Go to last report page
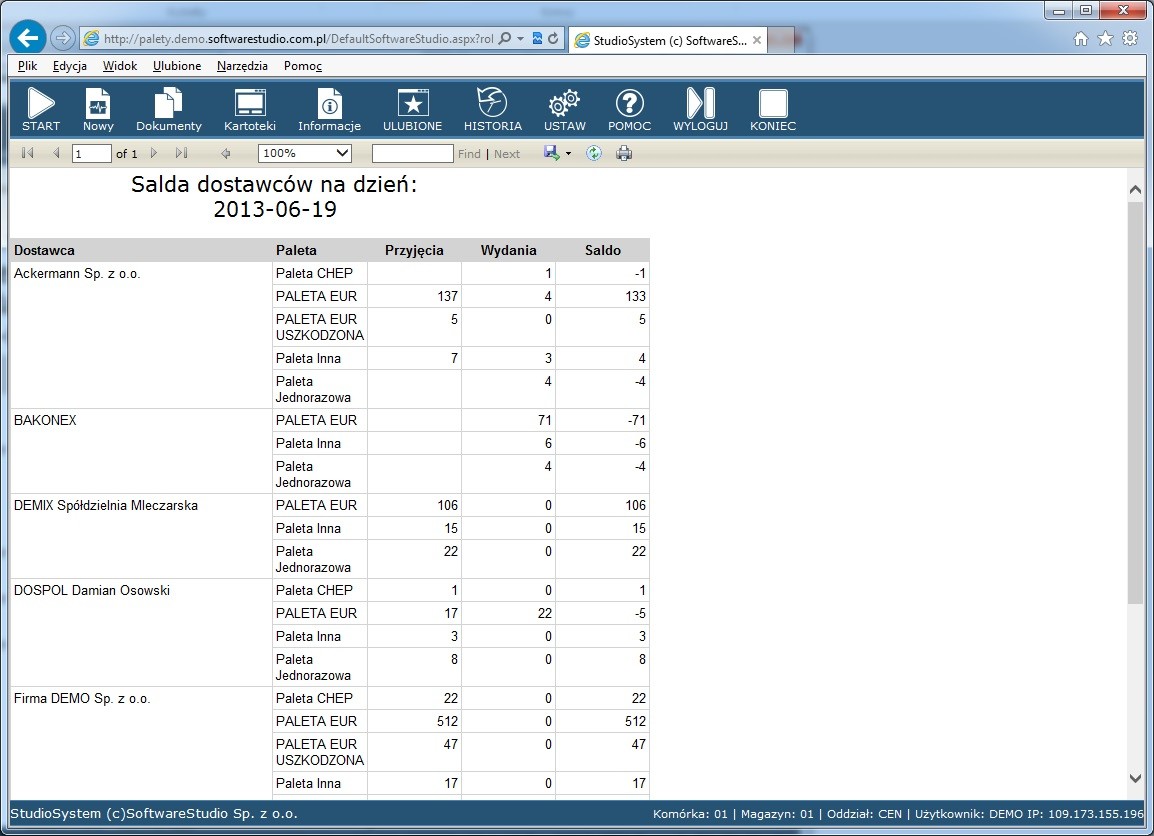This screenshot has width=1154, height=836. (x=181, y=153)
